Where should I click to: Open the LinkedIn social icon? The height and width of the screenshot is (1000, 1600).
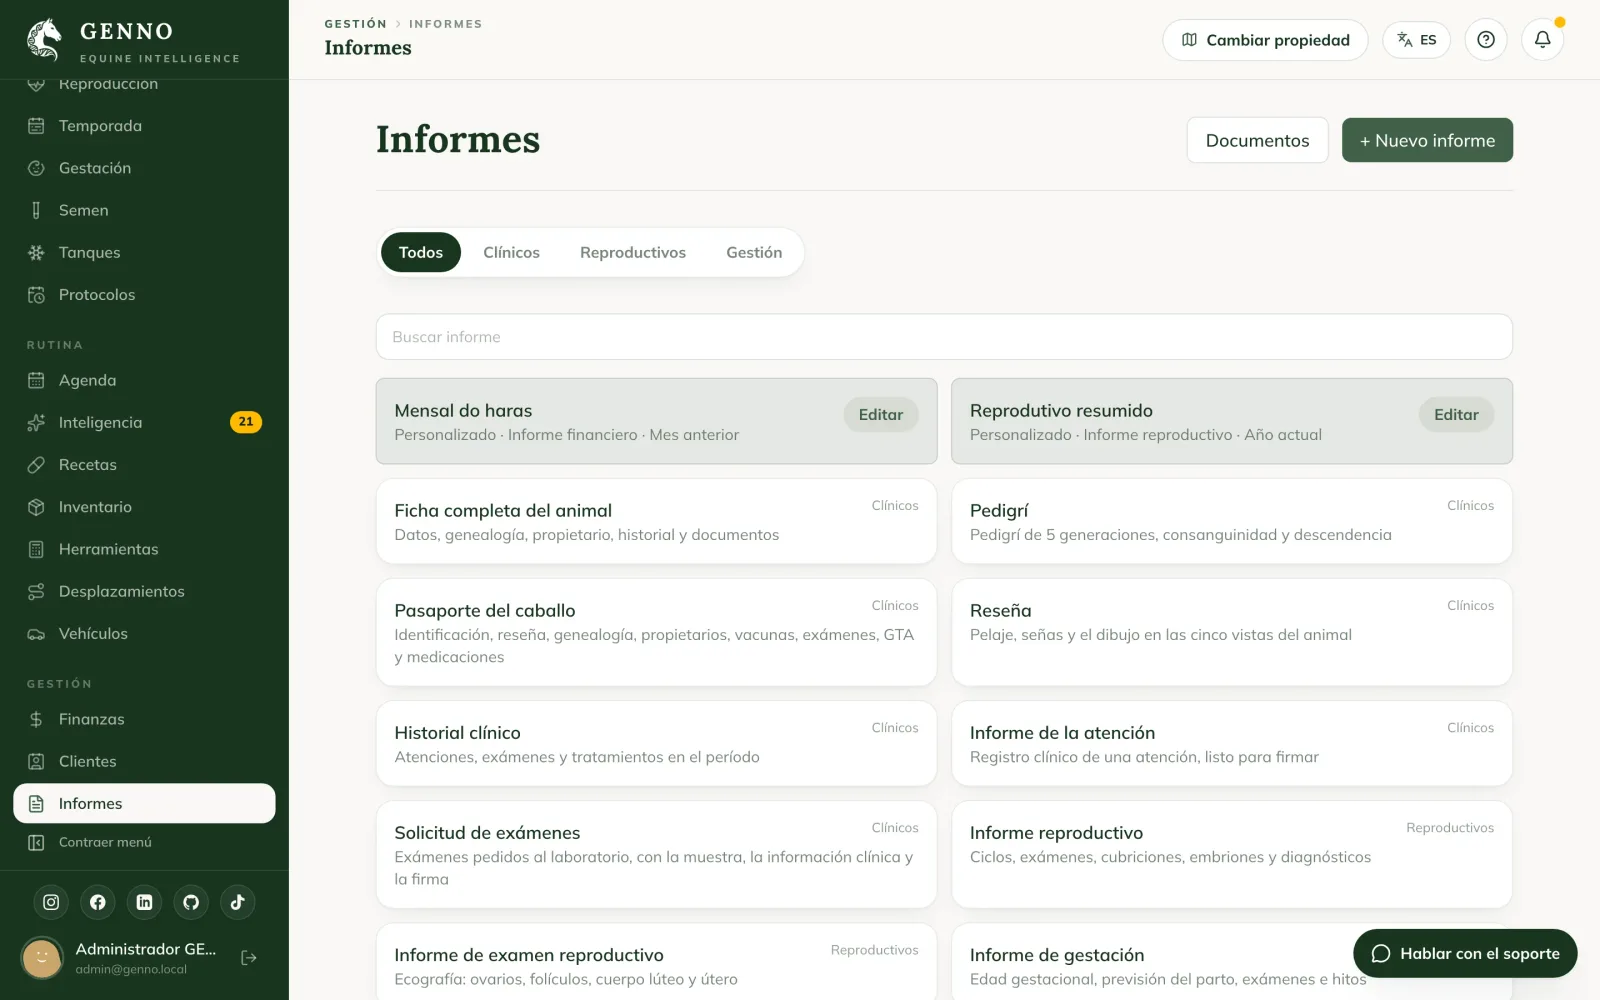(x=144, y=902)
